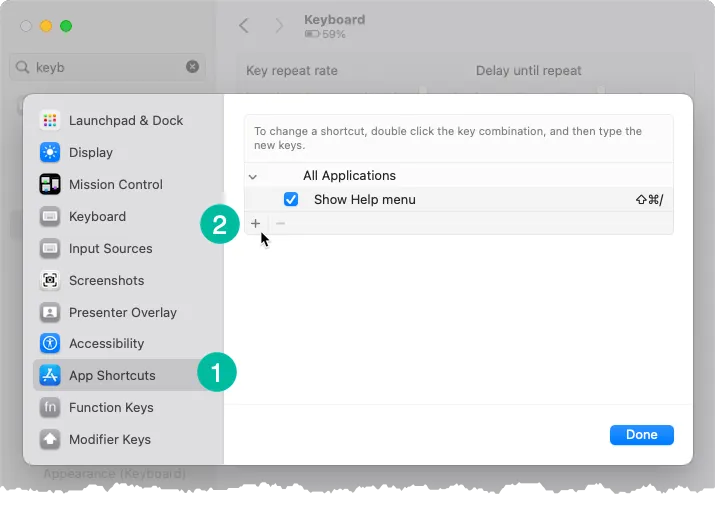This screenshot has height=518, width=715.
Task: Clear the search field text
Action: (x=192, y=67)
